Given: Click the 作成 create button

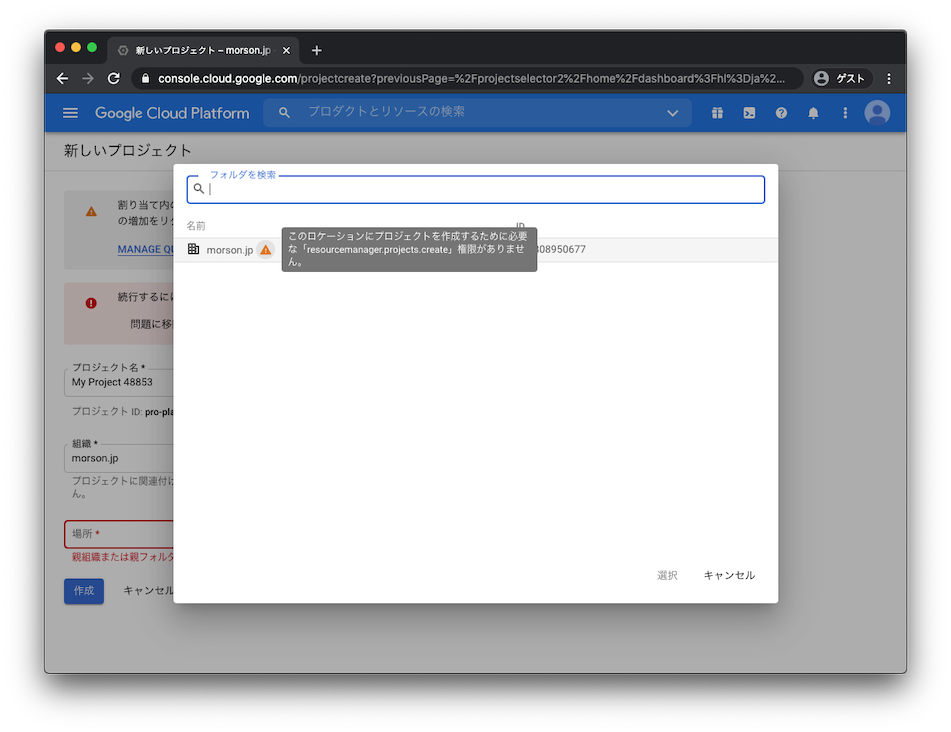Looking at the screenshot, I should click(83, 591).
